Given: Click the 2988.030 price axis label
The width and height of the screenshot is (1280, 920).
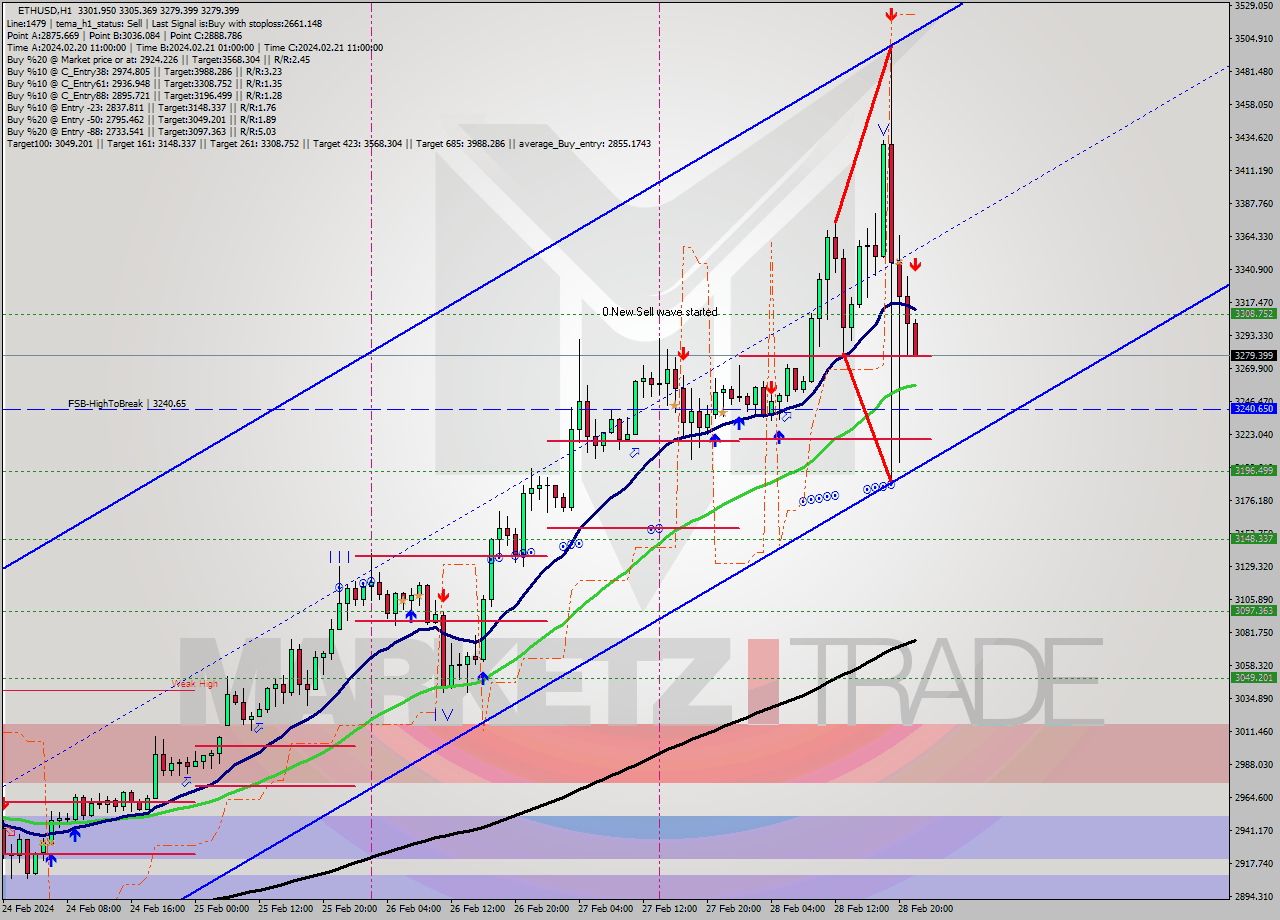Looking at the screenshot, I should coord(1253,765).
